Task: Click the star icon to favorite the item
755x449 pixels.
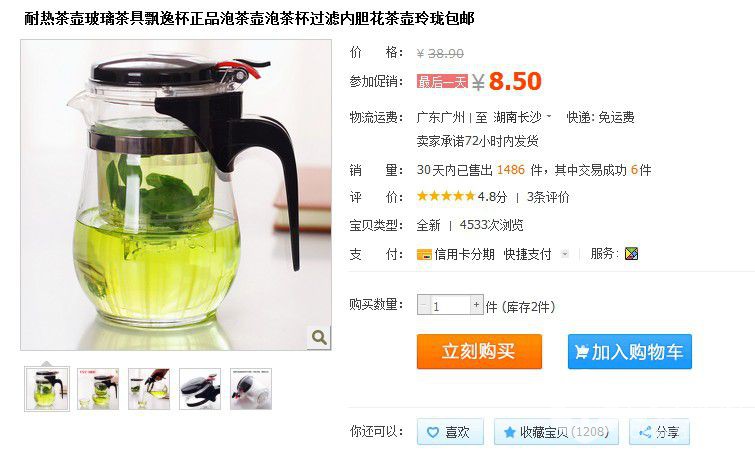Action: (509, 432)
